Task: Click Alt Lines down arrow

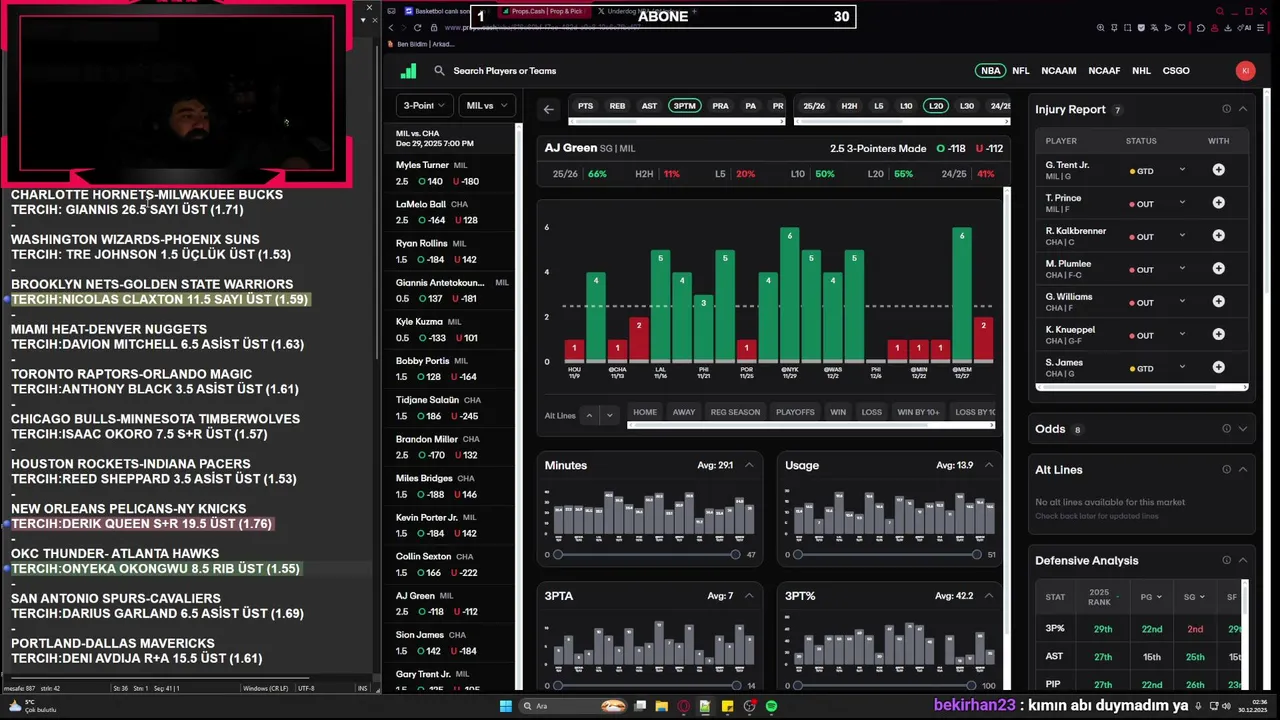Action: (609, 415)
